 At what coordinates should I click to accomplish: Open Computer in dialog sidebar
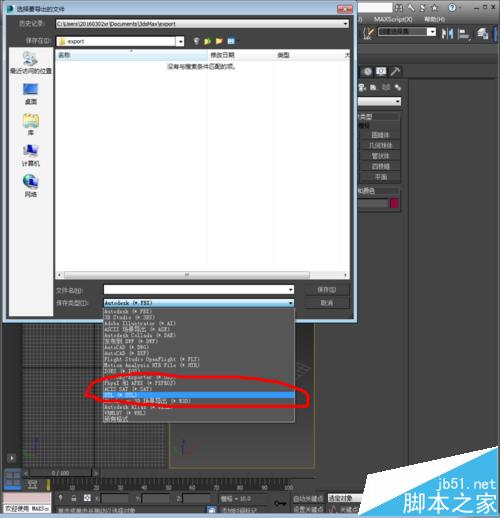pos(31,155)
